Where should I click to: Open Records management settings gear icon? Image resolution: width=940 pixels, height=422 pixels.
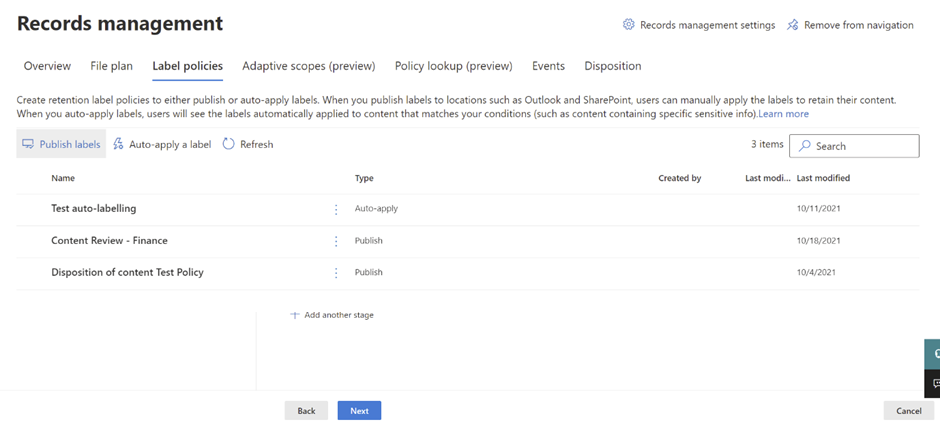(x=629, y=25)
